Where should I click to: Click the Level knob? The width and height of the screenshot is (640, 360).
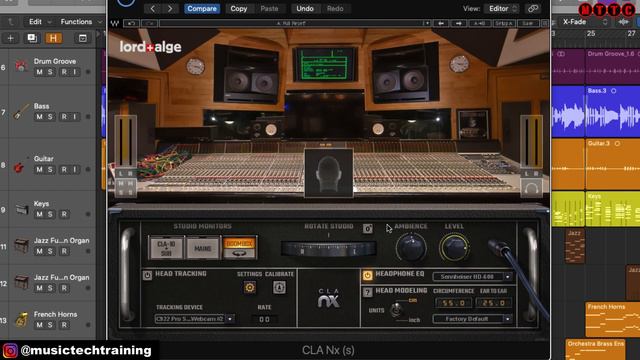pos(454,248)
